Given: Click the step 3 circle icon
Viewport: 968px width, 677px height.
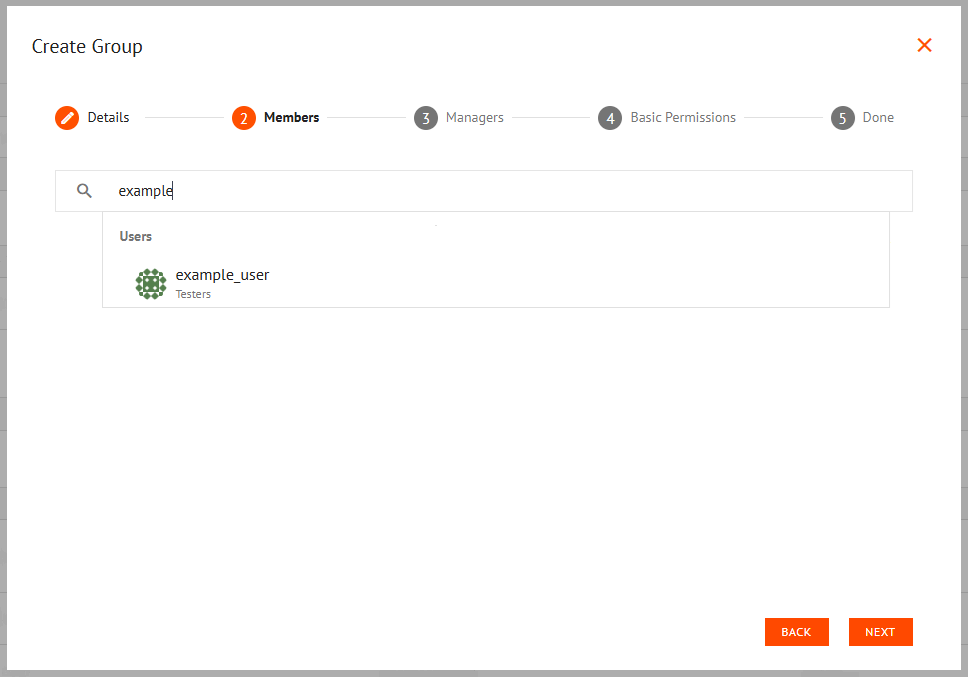Looking at the screenshot, I should [x=426, y=118].
